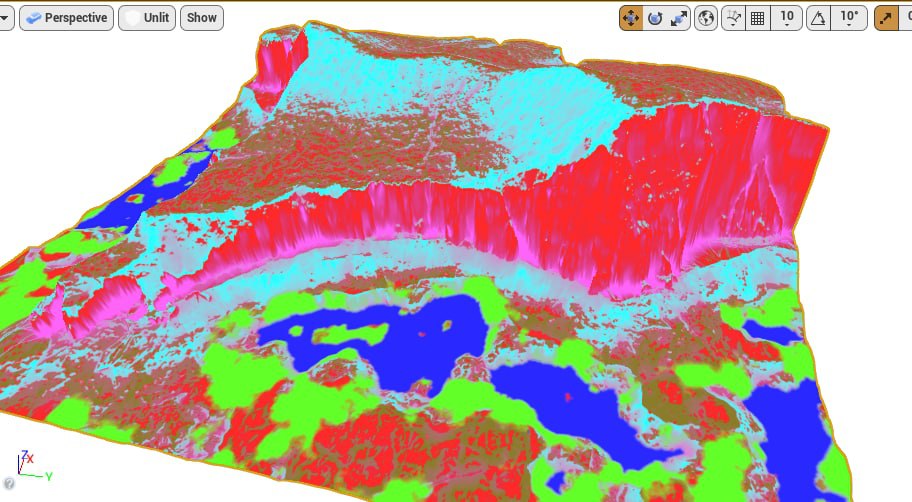Open the grid snap size 10 dropdown
The width and height of the screenshot is (912, 502).
787,18
